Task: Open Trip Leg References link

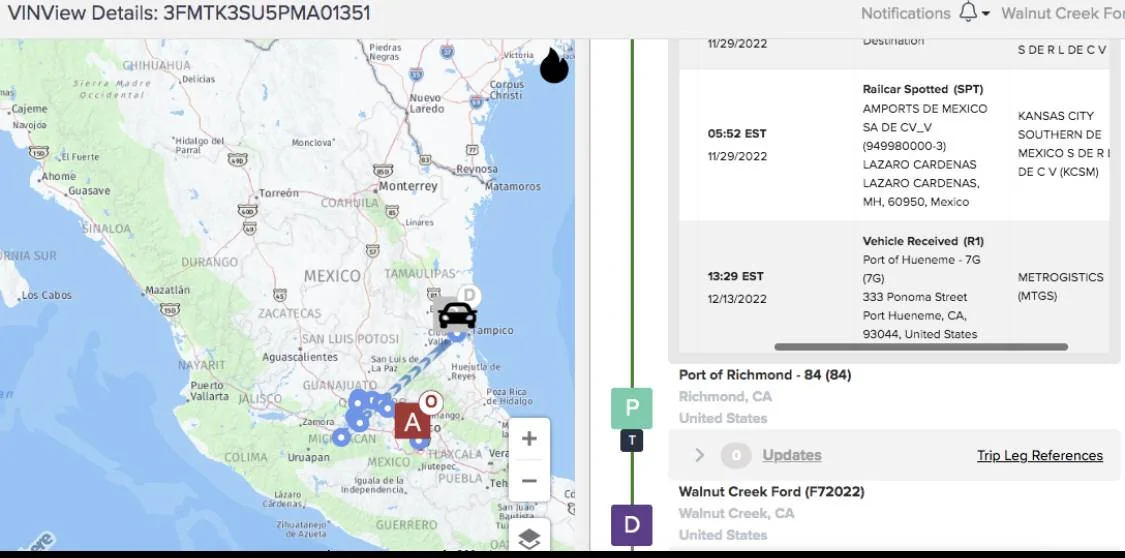Action: pyautogui.click(x=1040, y=455)
